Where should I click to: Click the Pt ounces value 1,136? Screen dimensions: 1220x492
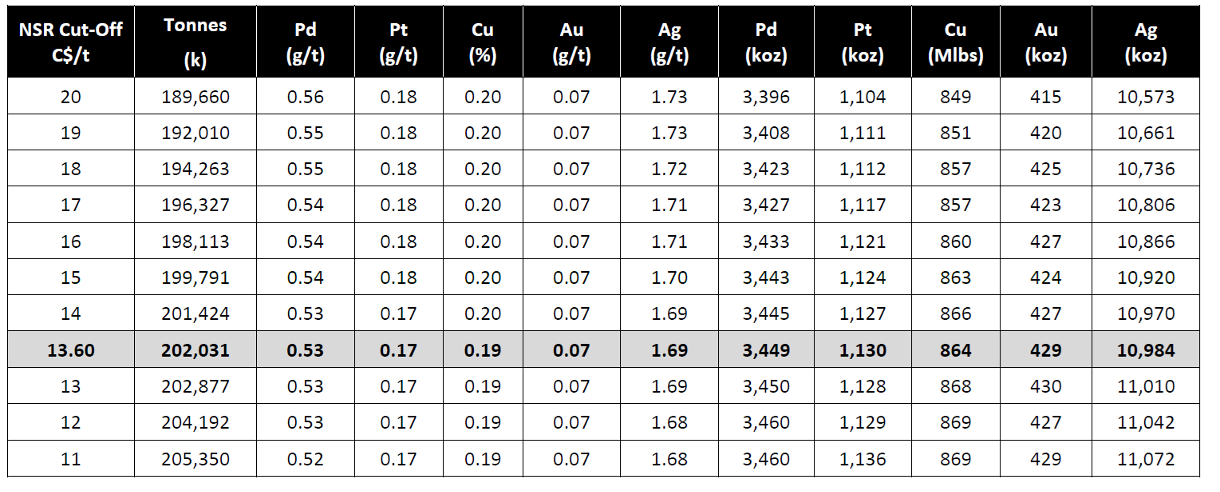[861, 459]
